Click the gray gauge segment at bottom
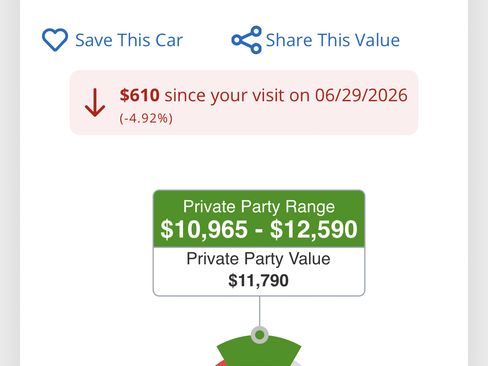Screen dimensions: 488x366 coord(297,363)
